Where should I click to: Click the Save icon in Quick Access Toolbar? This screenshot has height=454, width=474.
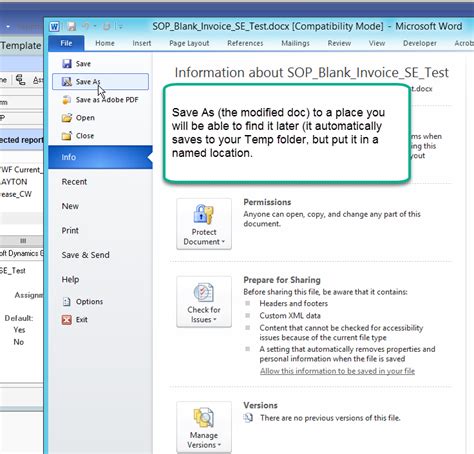click(x=71, y=26)
